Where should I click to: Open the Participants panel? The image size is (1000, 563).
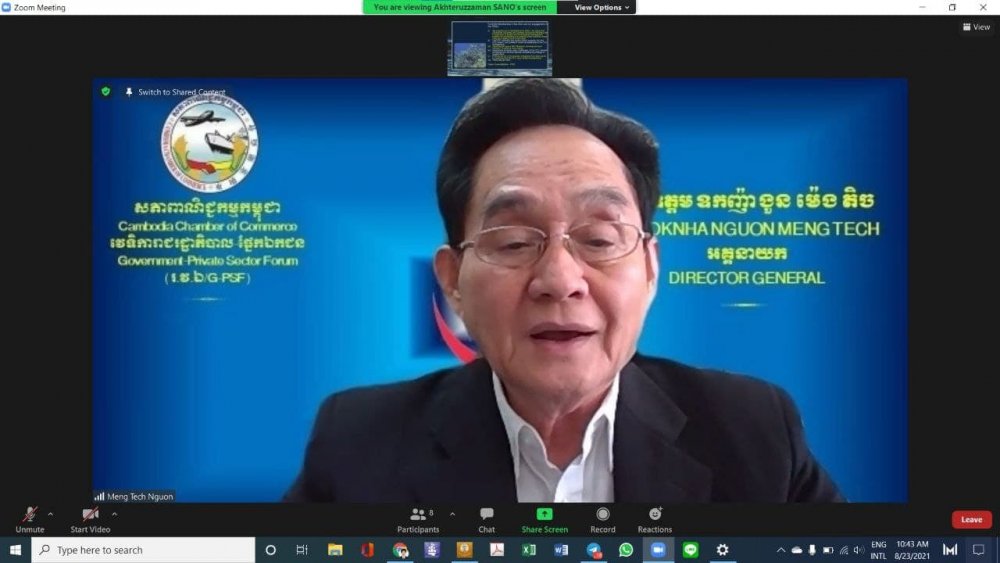[x=418, y=515]
